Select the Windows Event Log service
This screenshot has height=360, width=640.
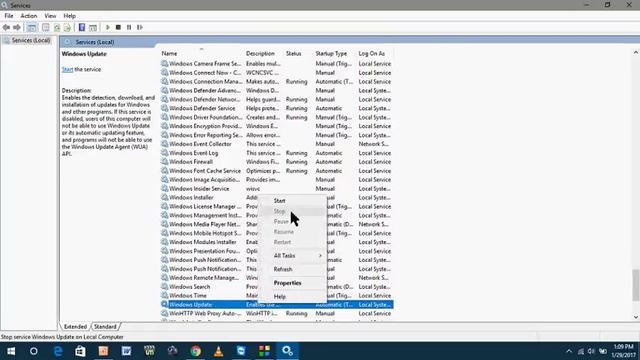276,153
